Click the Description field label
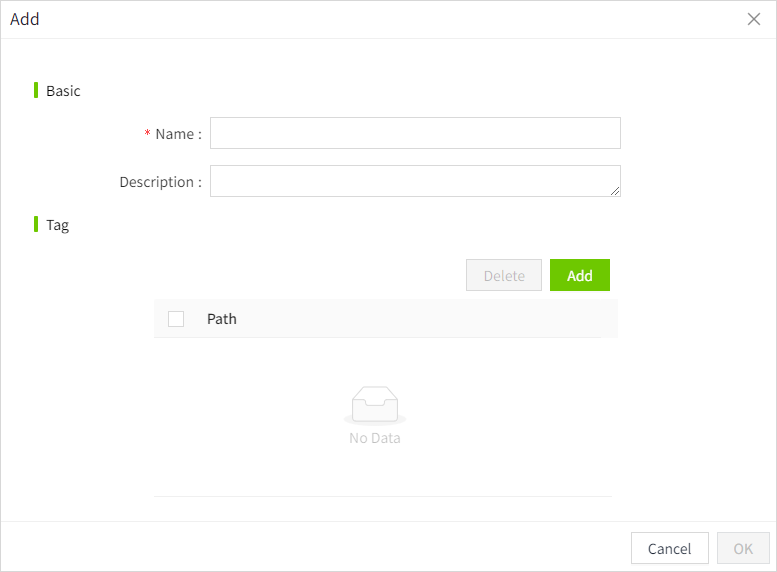Image resolution: width=777 pixels, height=572 pixels. [160, 182]
